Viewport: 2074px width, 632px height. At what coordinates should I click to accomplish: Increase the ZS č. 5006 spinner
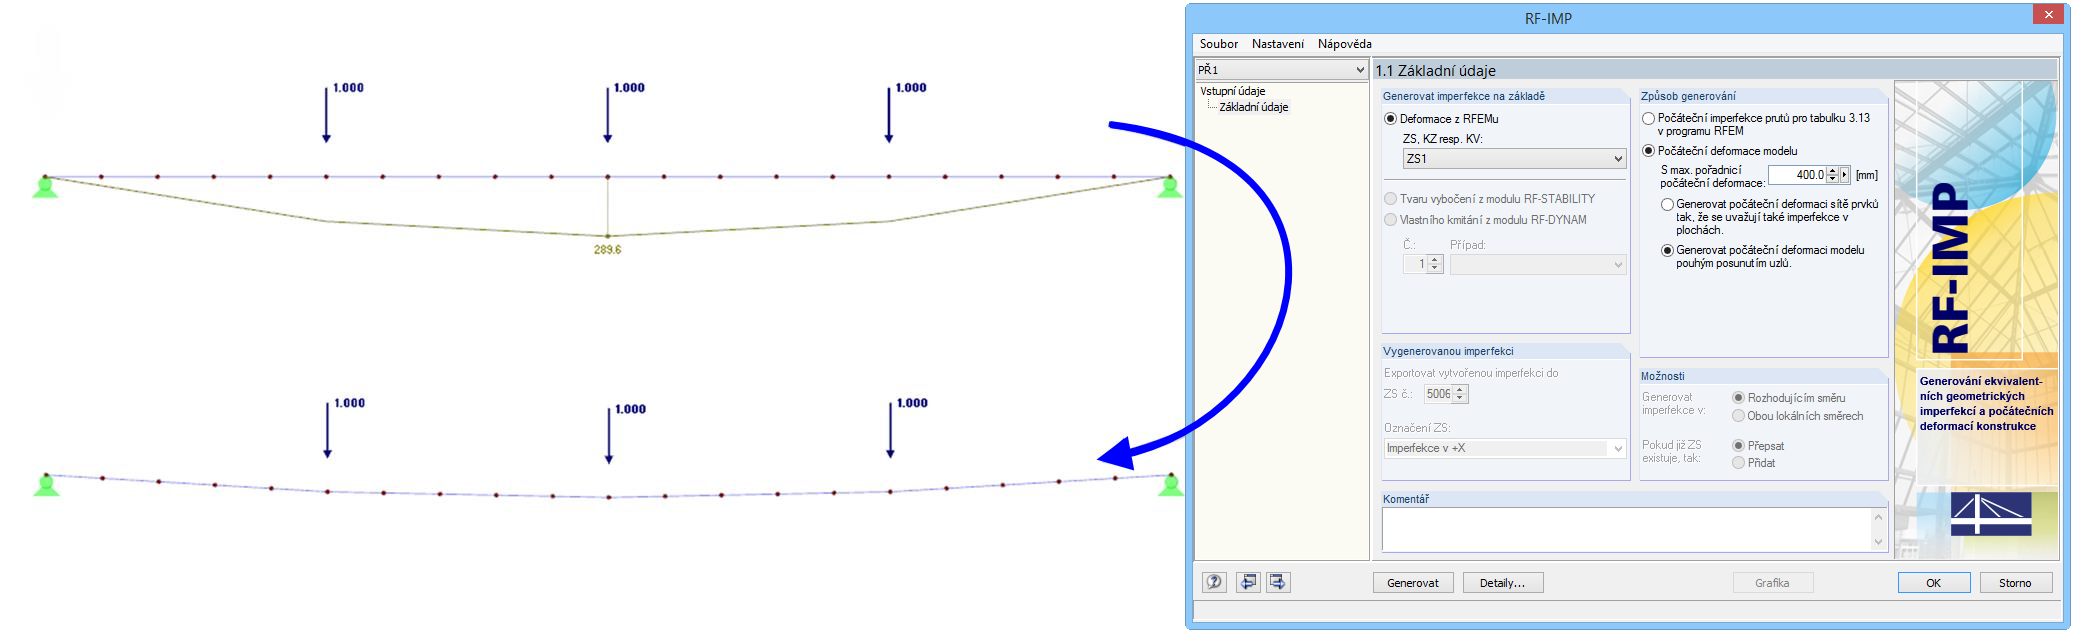[x=1460, y=390]
